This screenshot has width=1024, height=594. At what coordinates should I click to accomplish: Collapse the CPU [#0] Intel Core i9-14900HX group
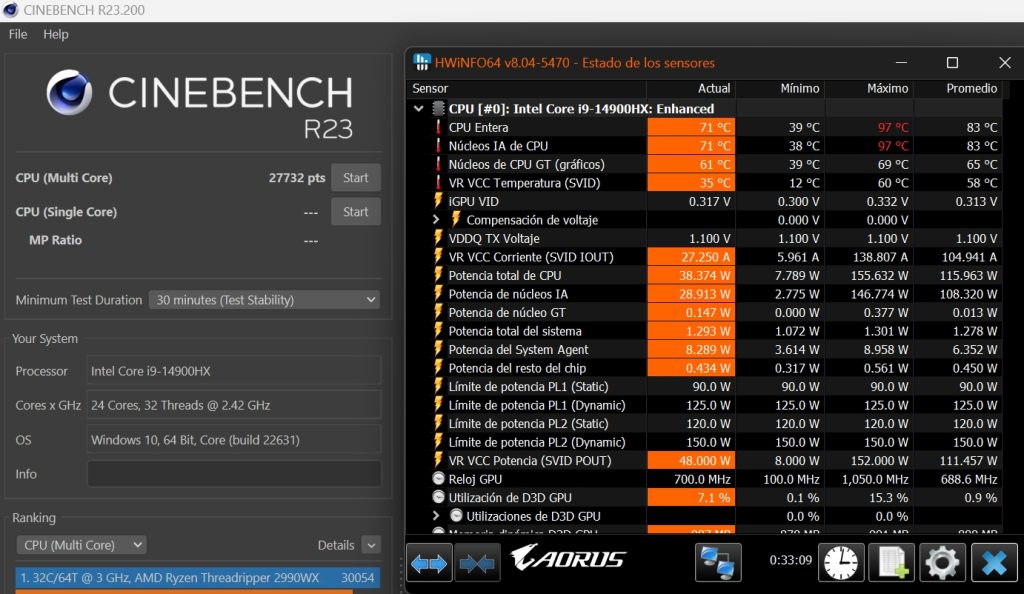[x=419, y=108]
